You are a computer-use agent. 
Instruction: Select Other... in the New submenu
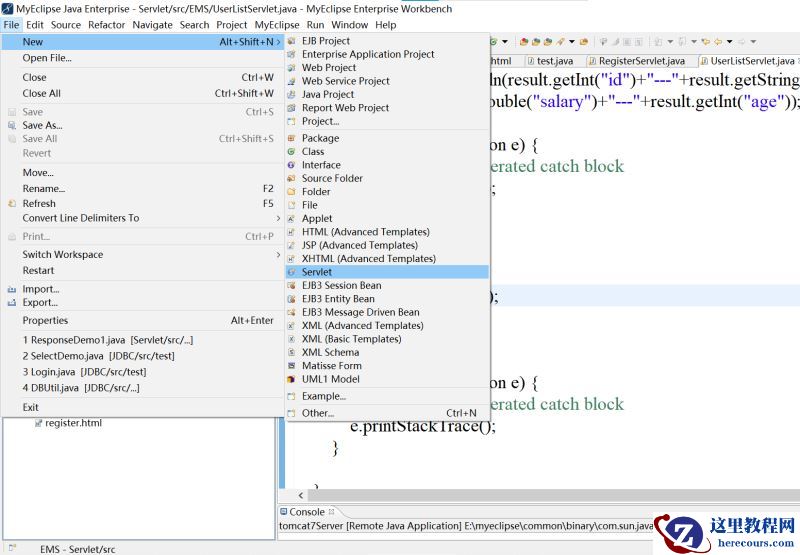pyautogui.click(x=387, y=413)
